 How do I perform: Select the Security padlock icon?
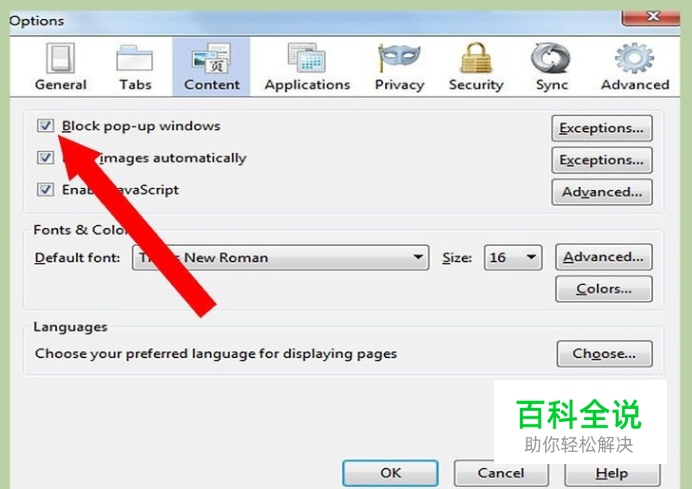[476, 58]
